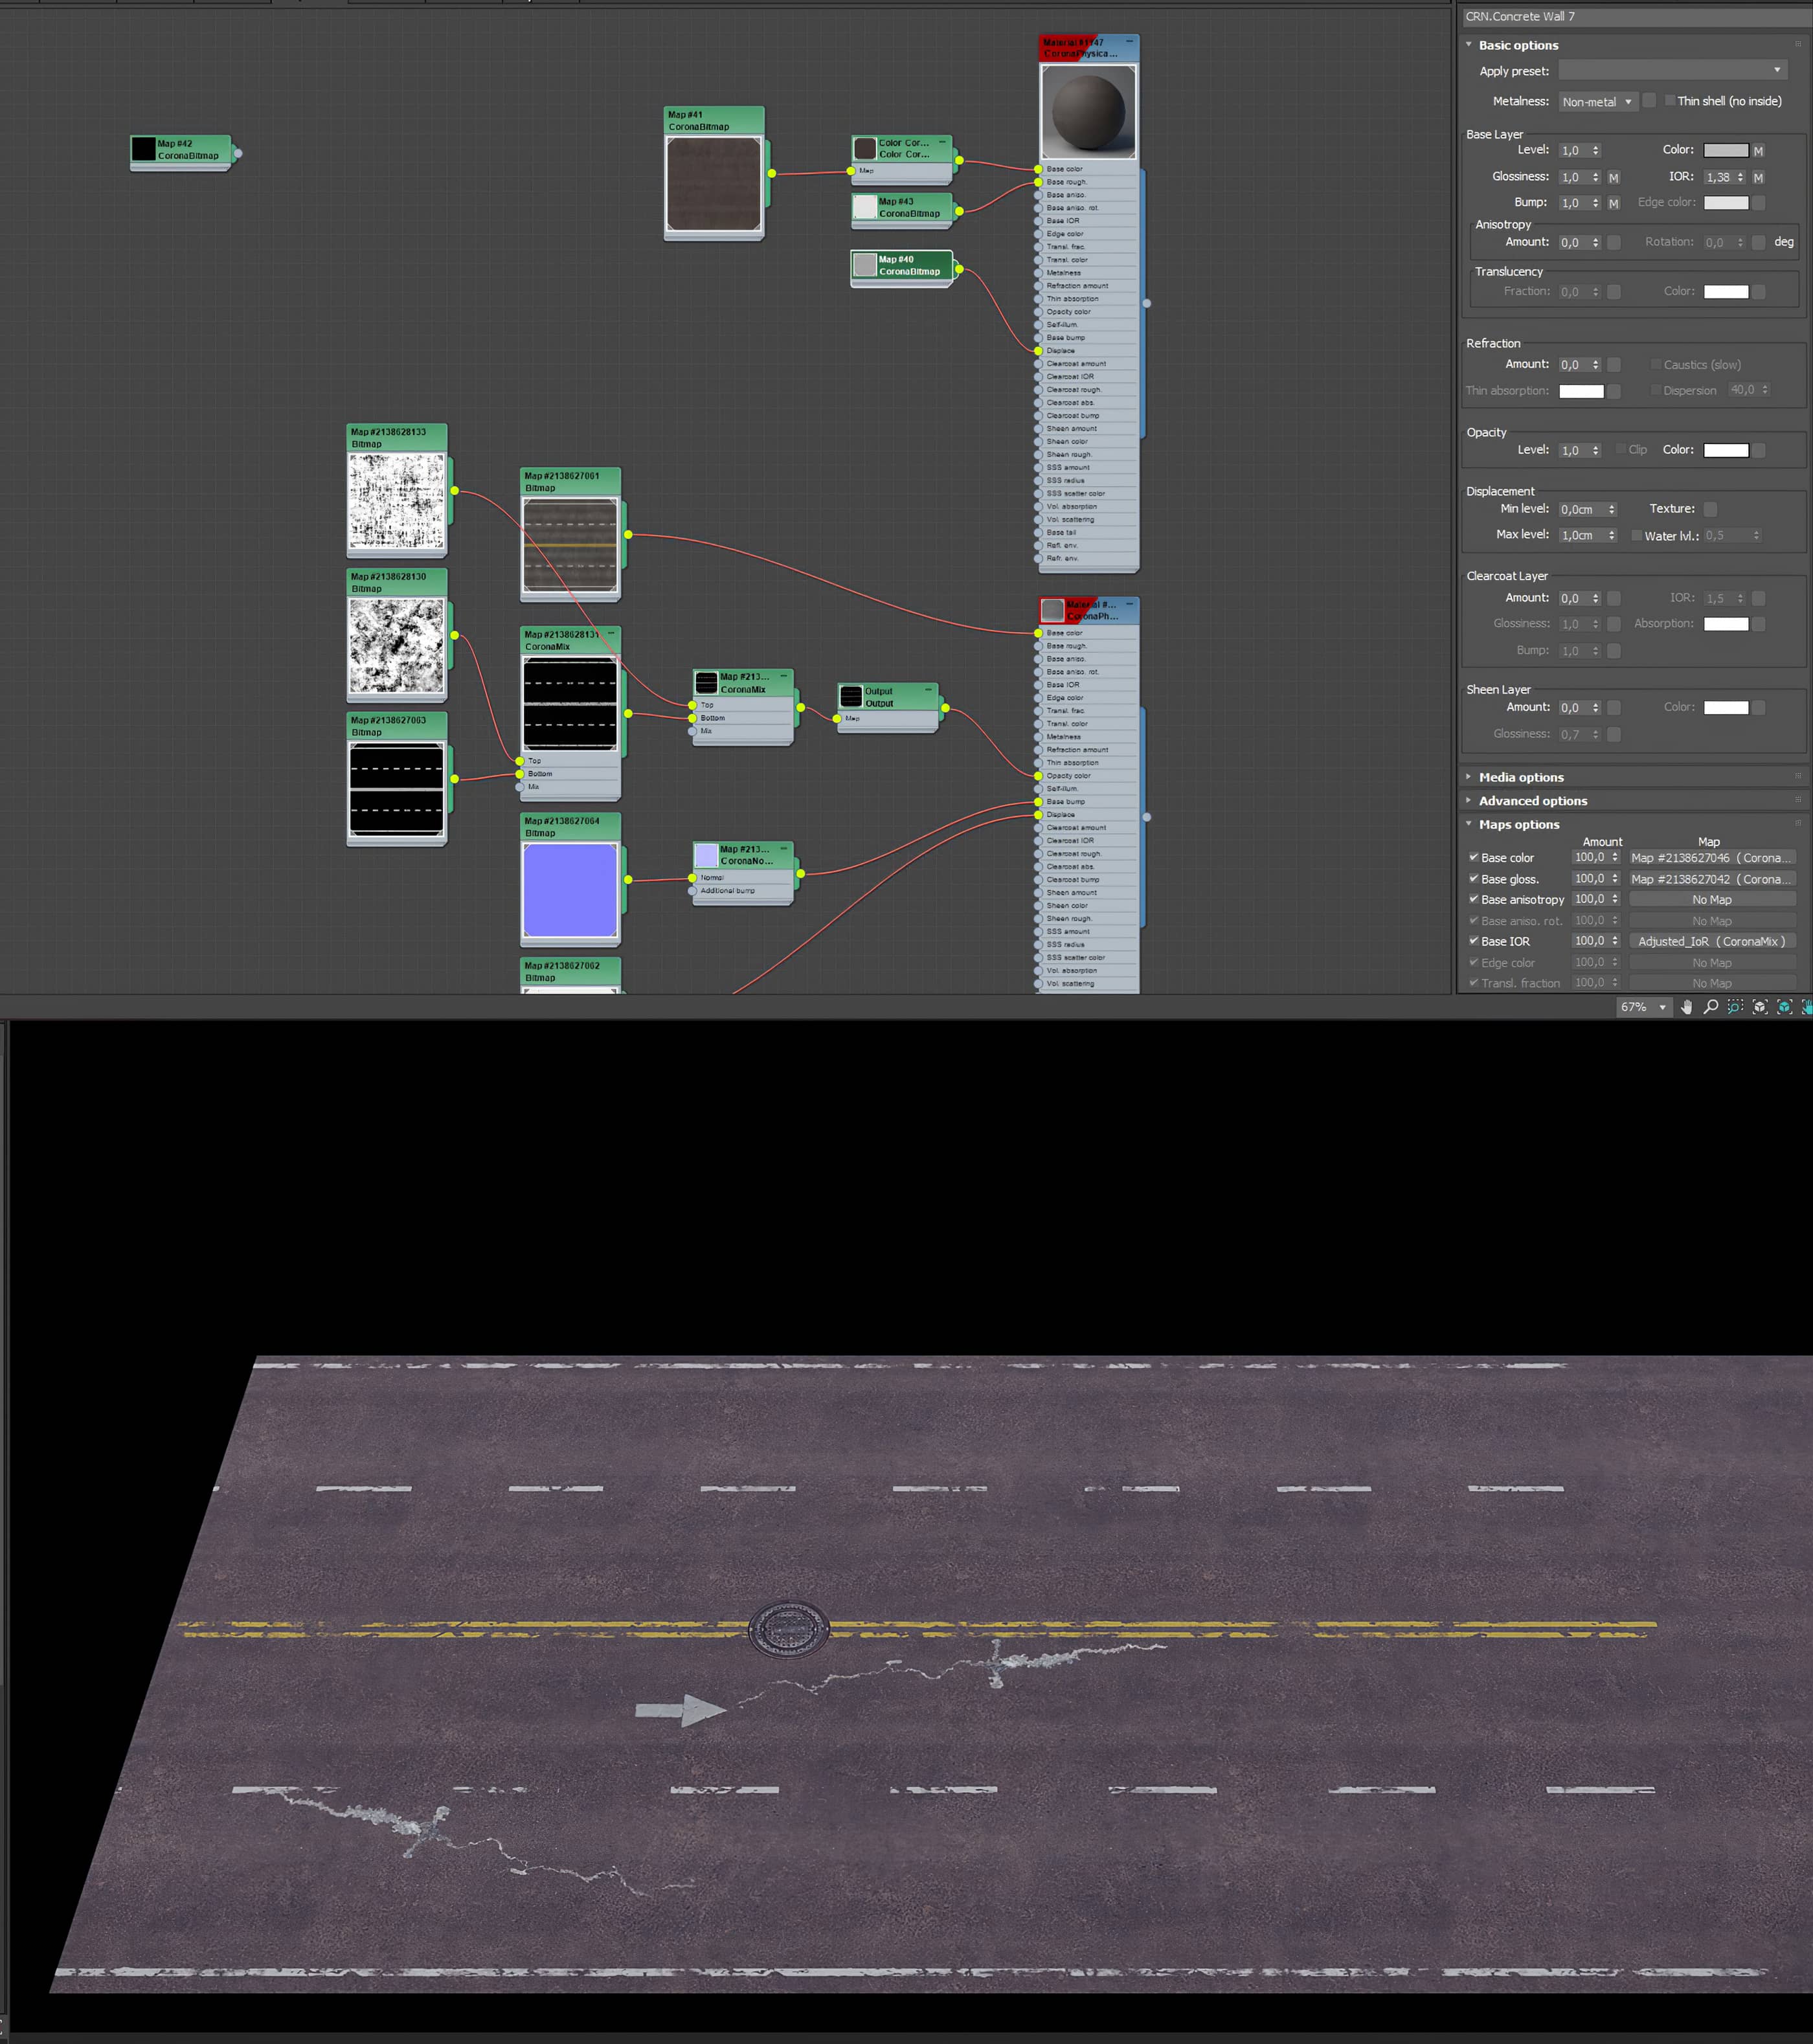Screen dimensions: 1813x2044
Task: Activate the Zoom Region tool
Action: 1735,1007
